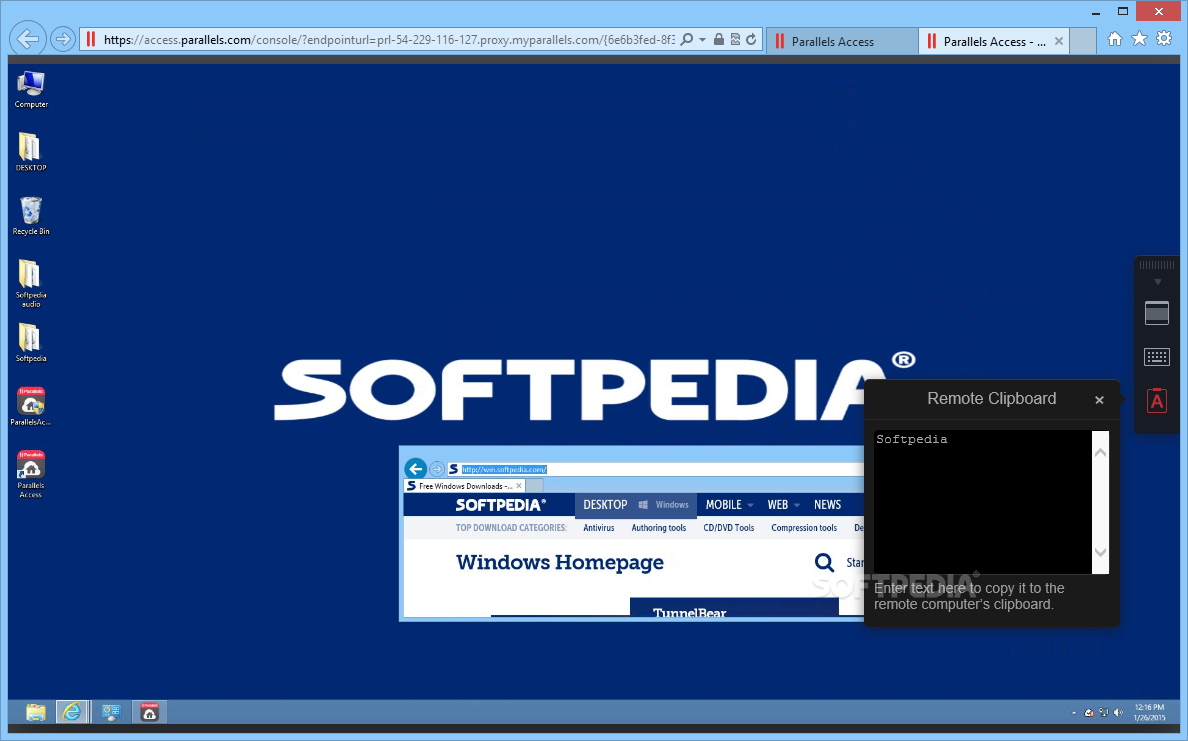Open the DESKTOP menu on Softpedia
The image size is (1188, 741).
pyautogui.click(x=605, y=505)
